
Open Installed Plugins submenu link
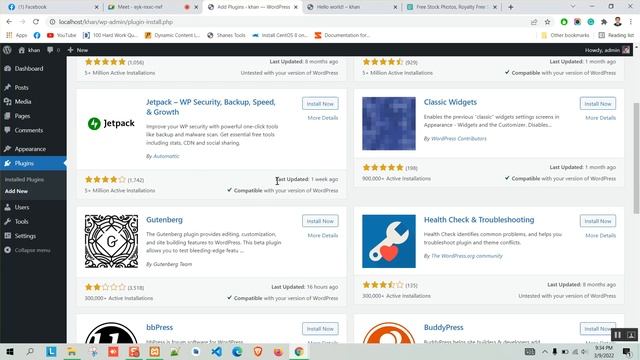coord(24,180)
